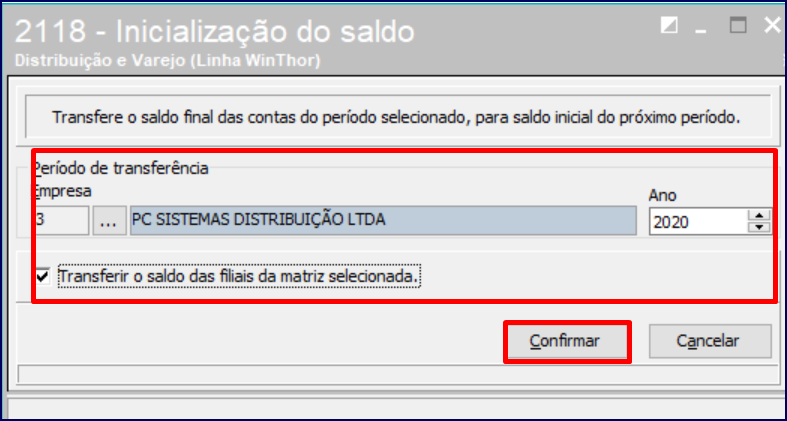Toggle the Transferir o saldo das filiais checkbox
Viewport: 787px width, 421px height.
click(44, 276)
